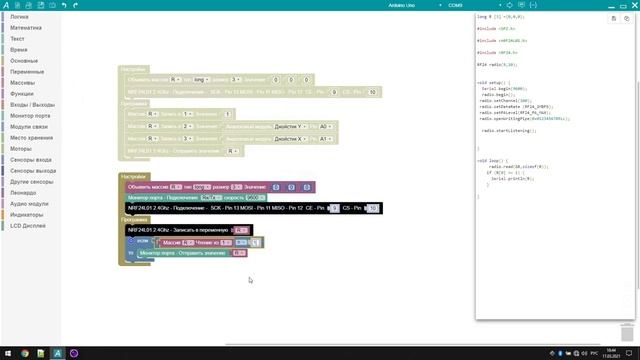The height and width of the screenshot is (360, 640).
Task: Open the "Переменные" block category
Action: [x=27, y=72]
